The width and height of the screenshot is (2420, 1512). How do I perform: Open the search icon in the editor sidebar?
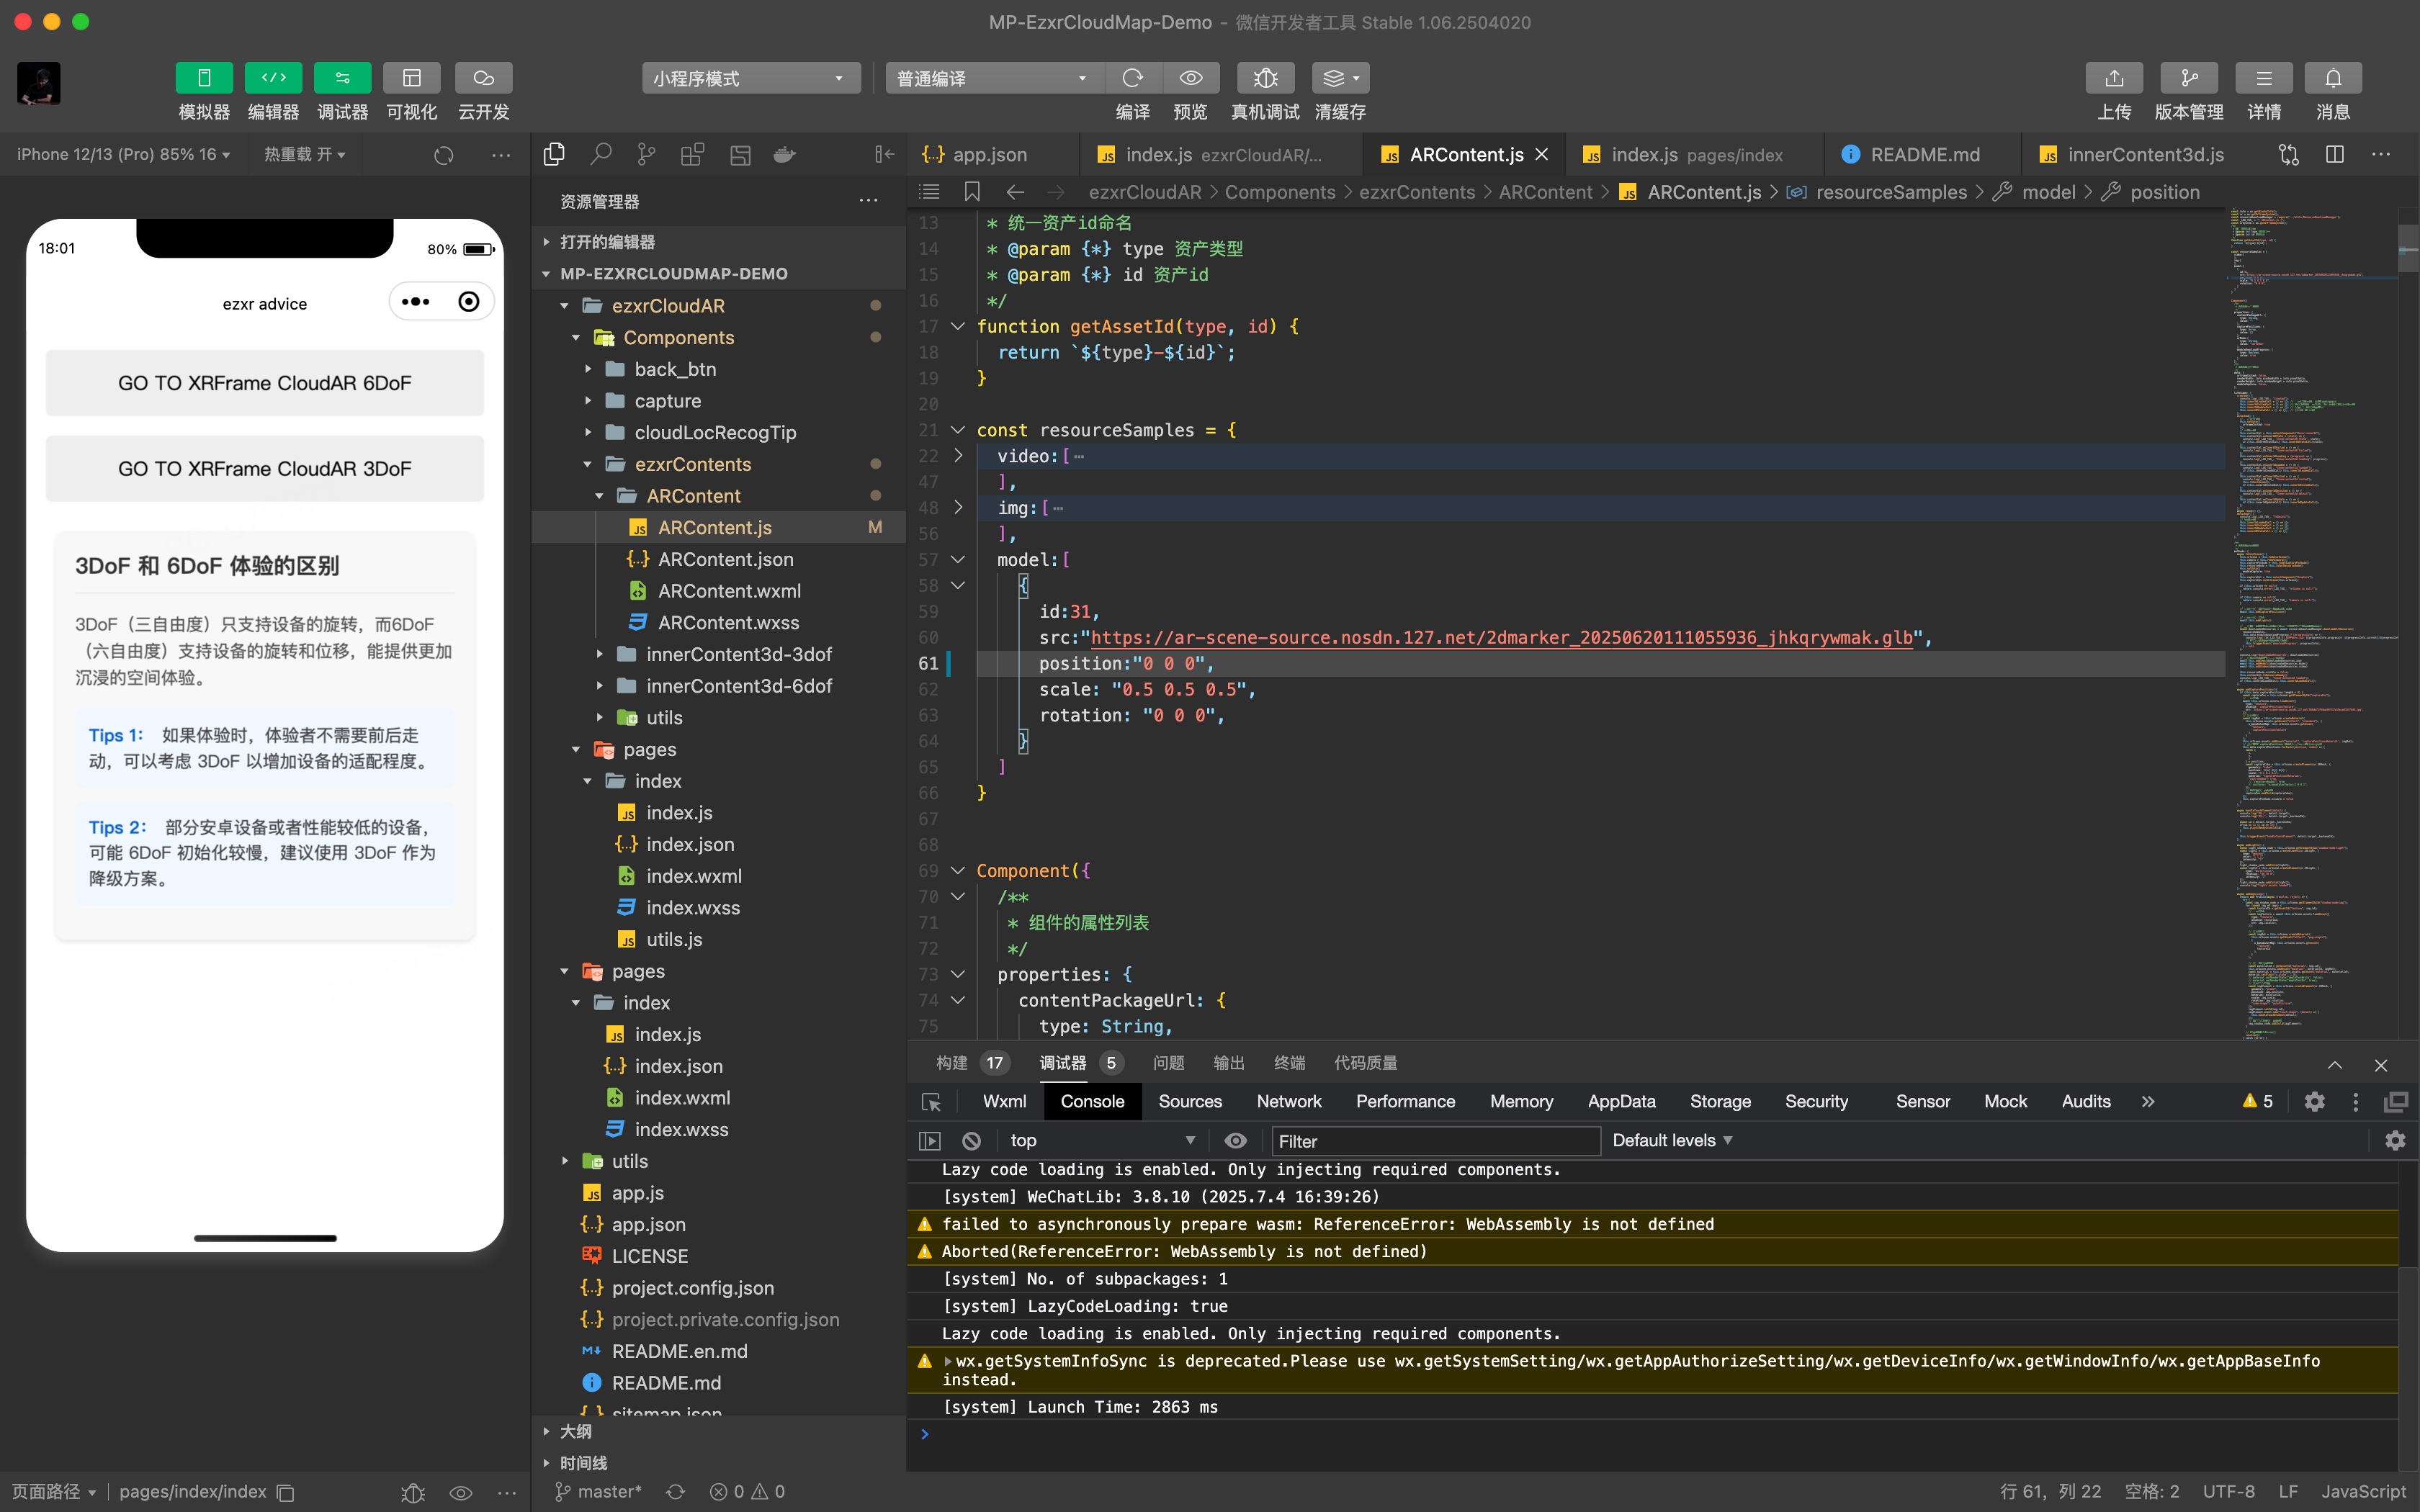tap(600, 154)
